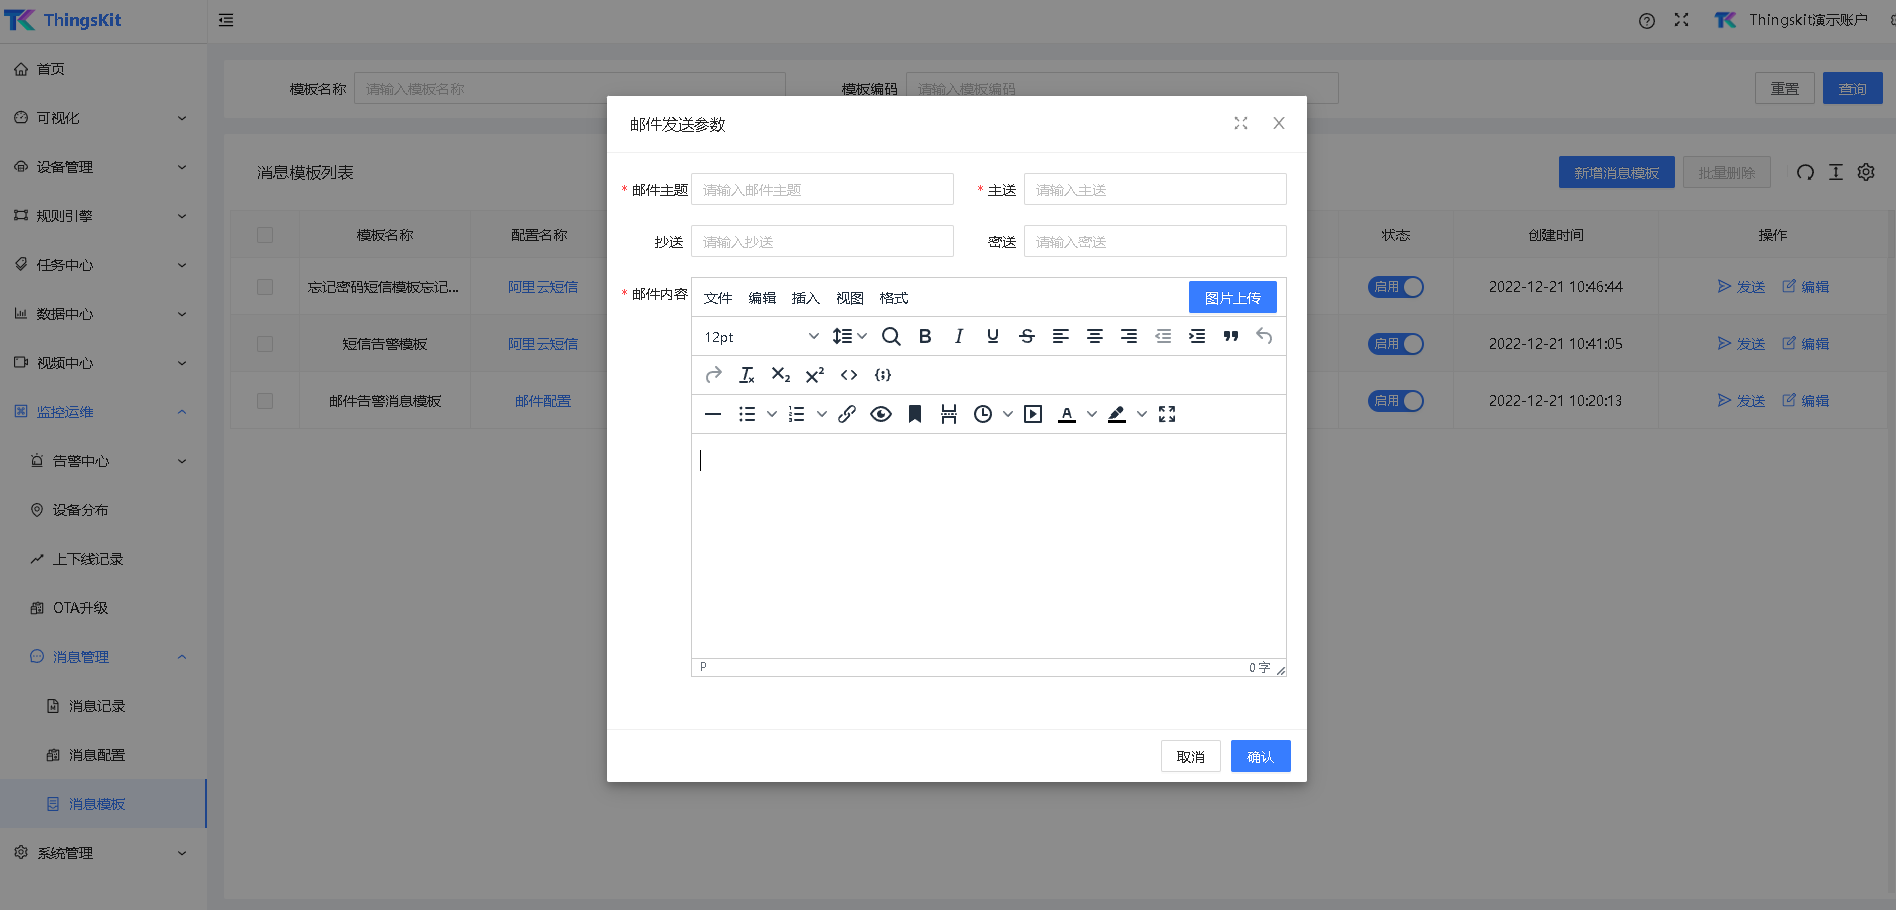
Task: Click the 确认 button in the dialog
Action: [1260, 757]
